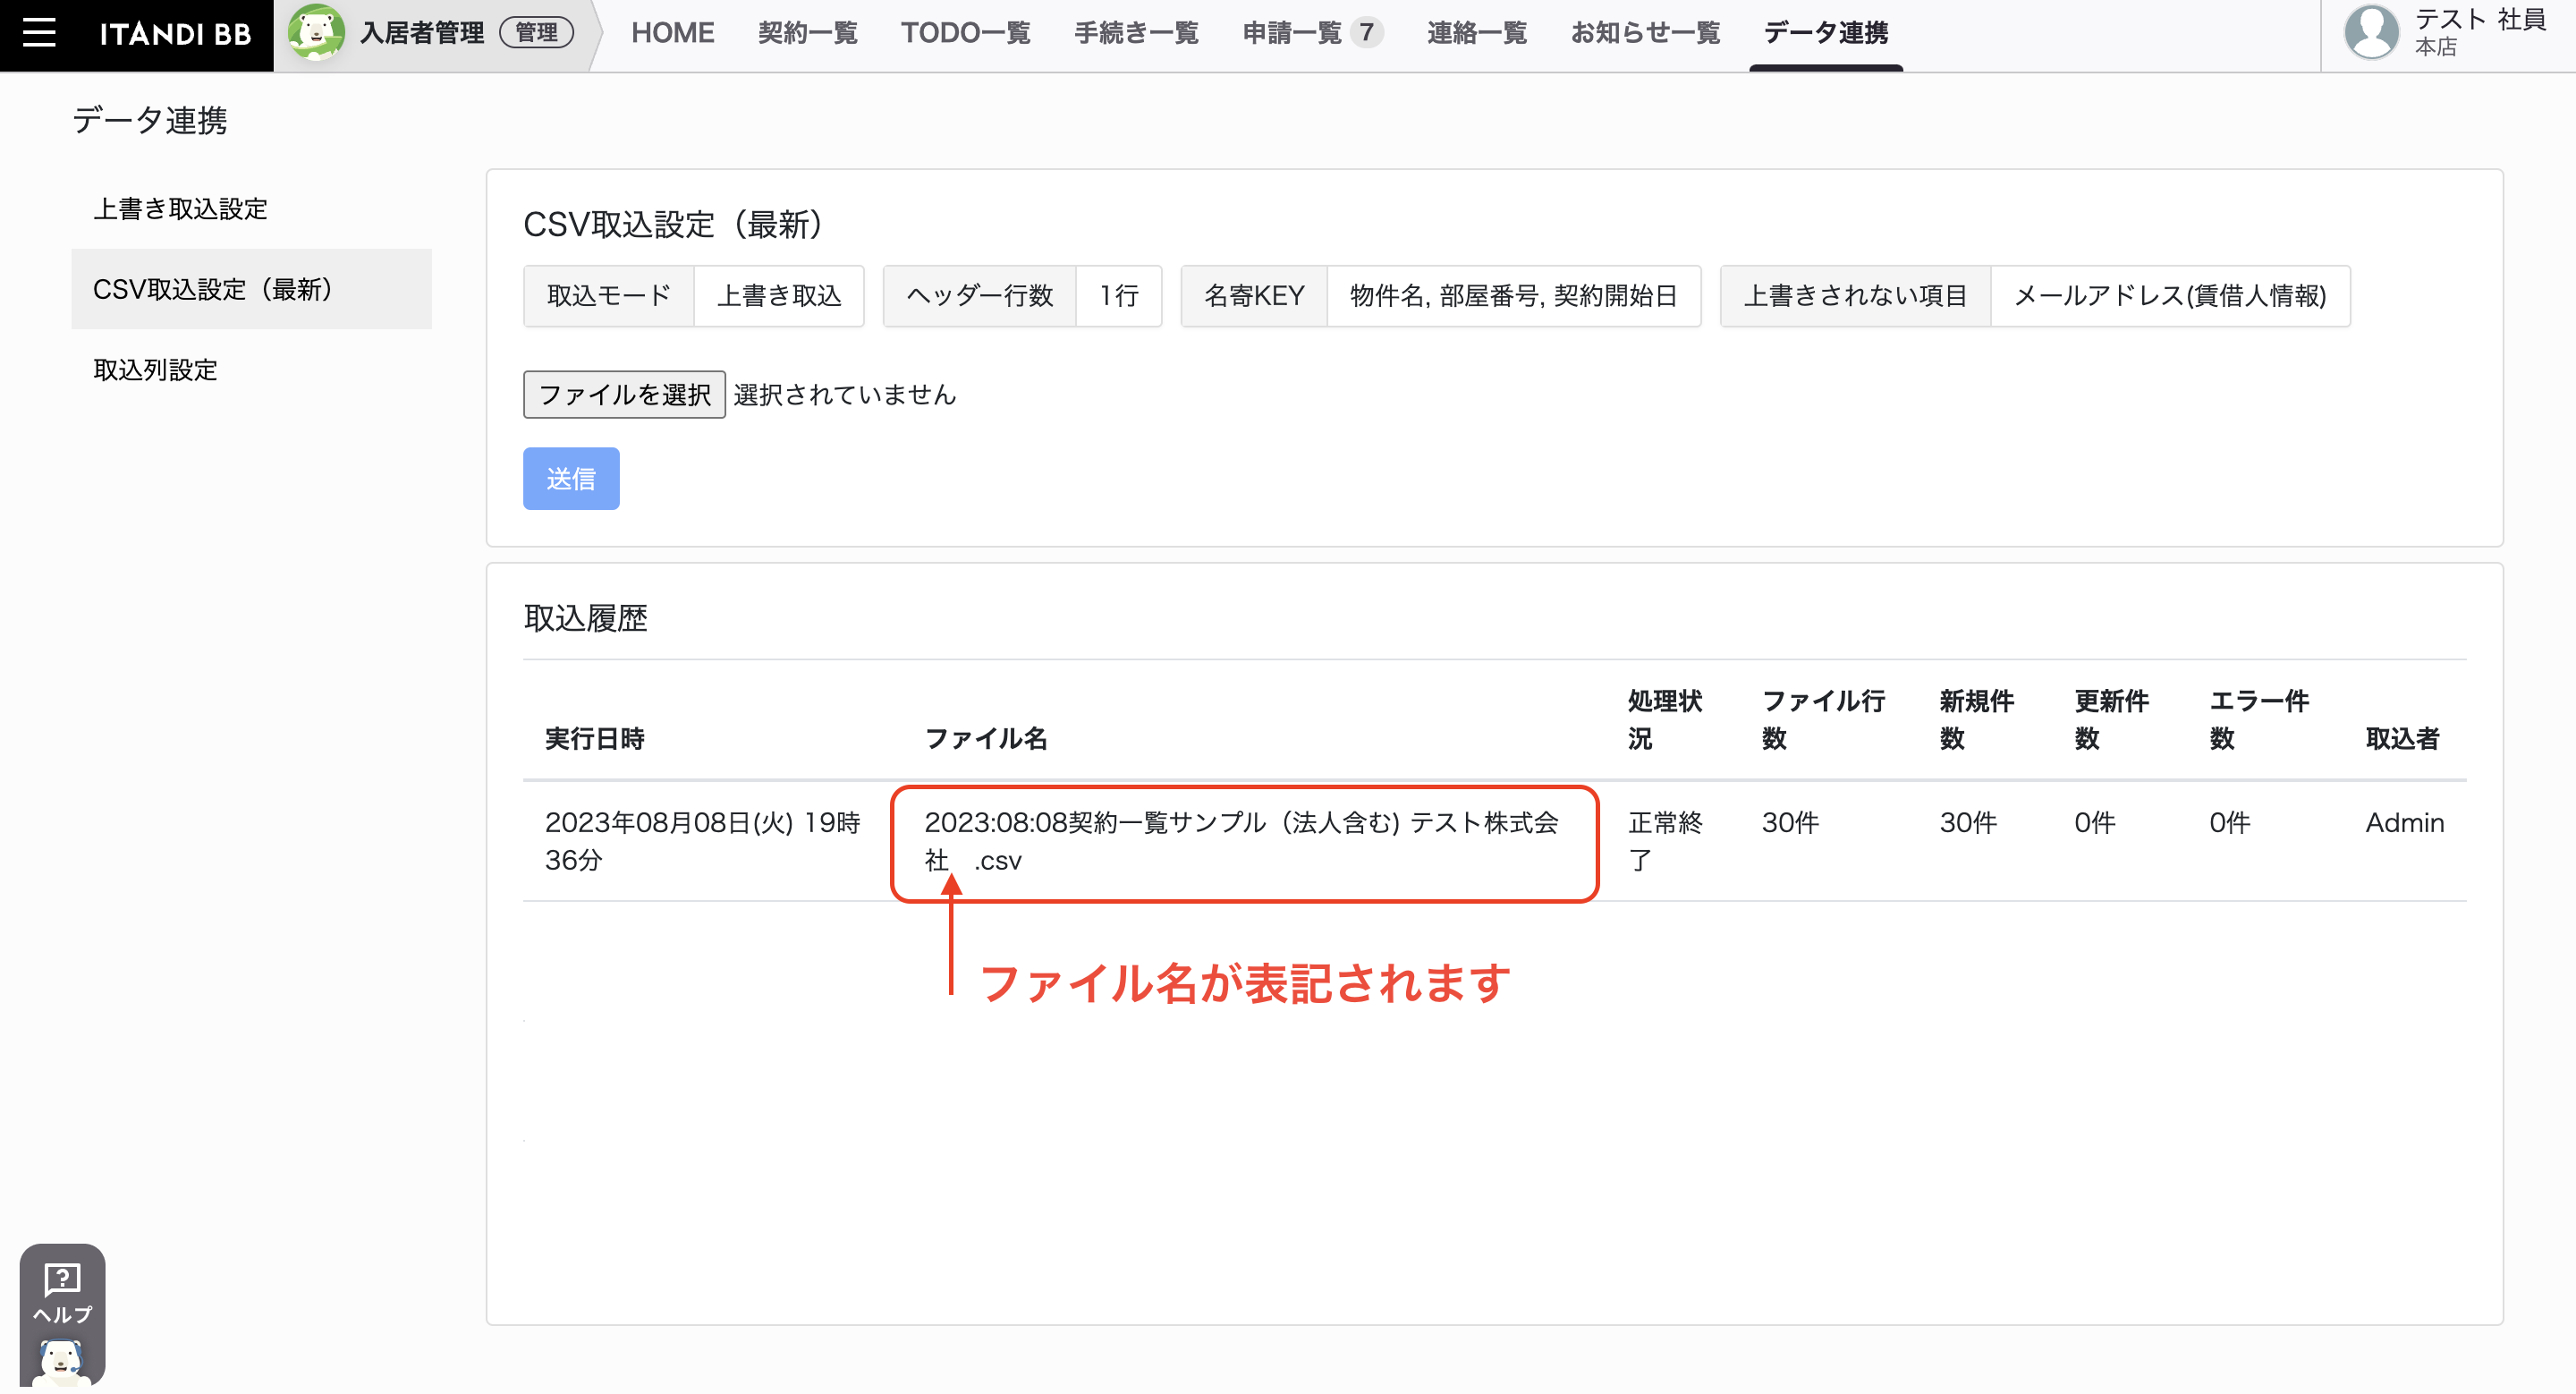Click the データ連携 page heading
The width and height of the screenshot is (2576, 1394).
tap(150, 121)
